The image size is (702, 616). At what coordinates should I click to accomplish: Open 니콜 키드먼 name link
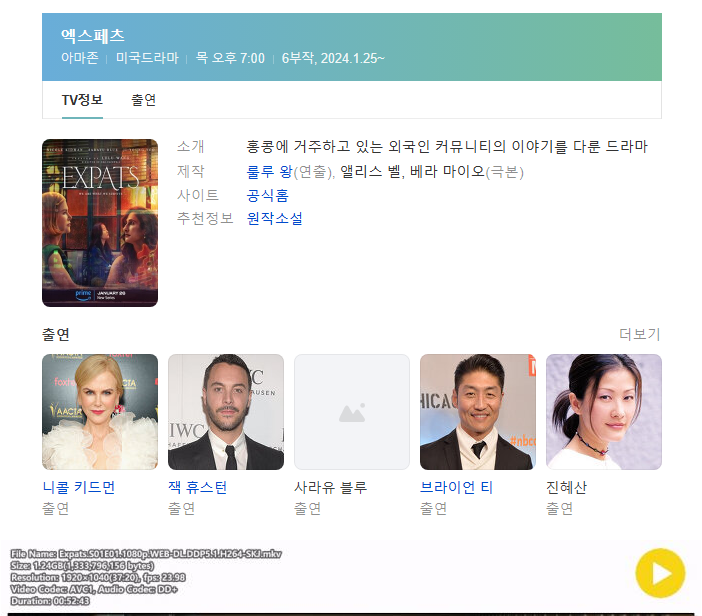[79, 488]
